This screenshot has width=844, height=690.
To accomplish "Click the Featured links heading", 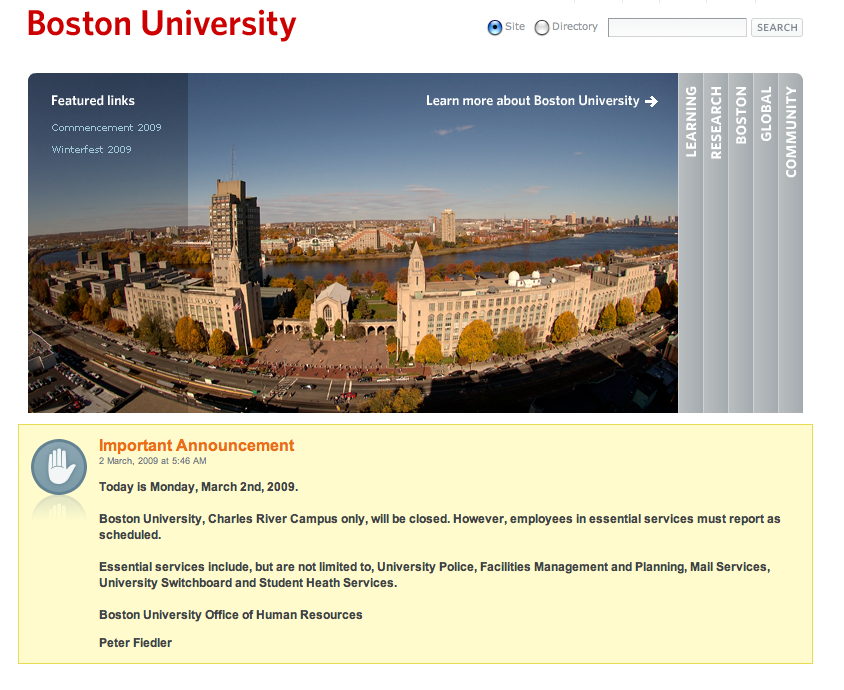I will (x=93, y=101).
